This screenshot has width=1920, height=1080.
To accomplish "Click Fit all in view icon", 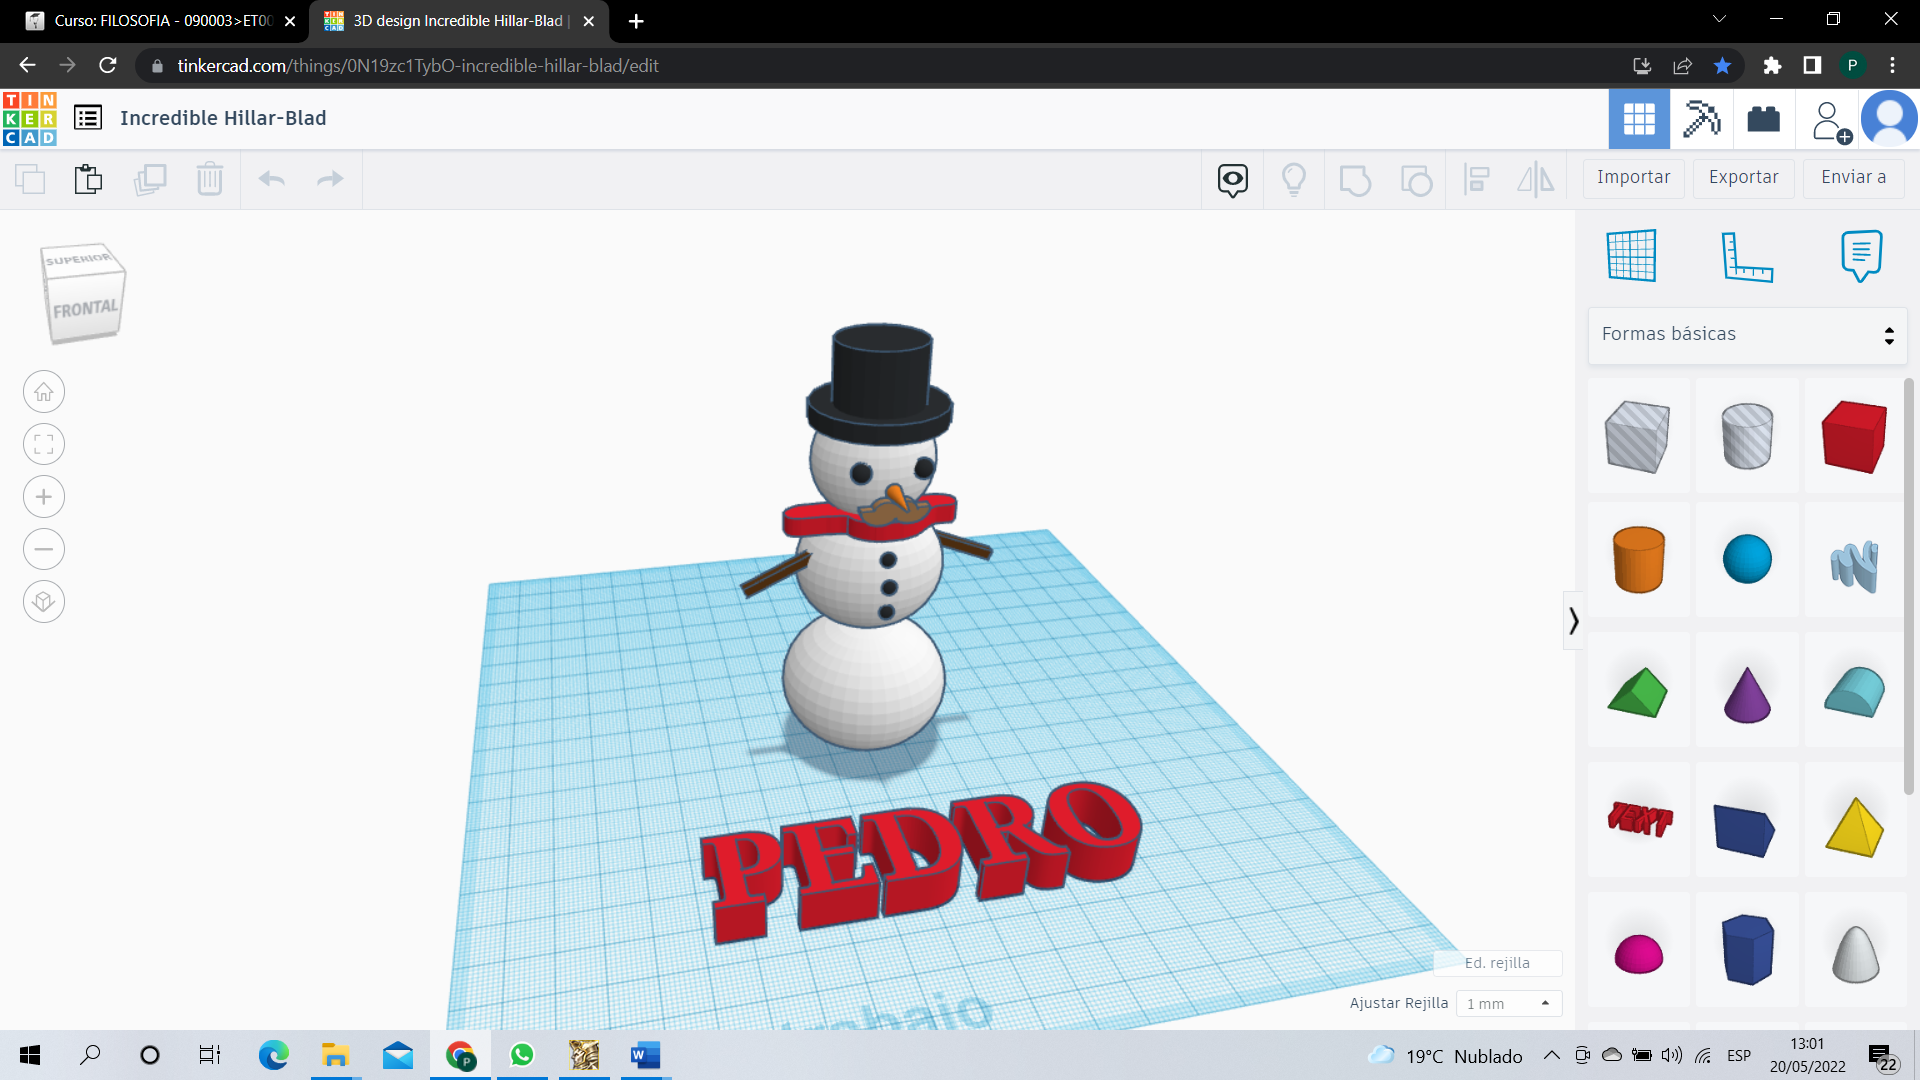I will pyautogui.click(x=44, y=445).
